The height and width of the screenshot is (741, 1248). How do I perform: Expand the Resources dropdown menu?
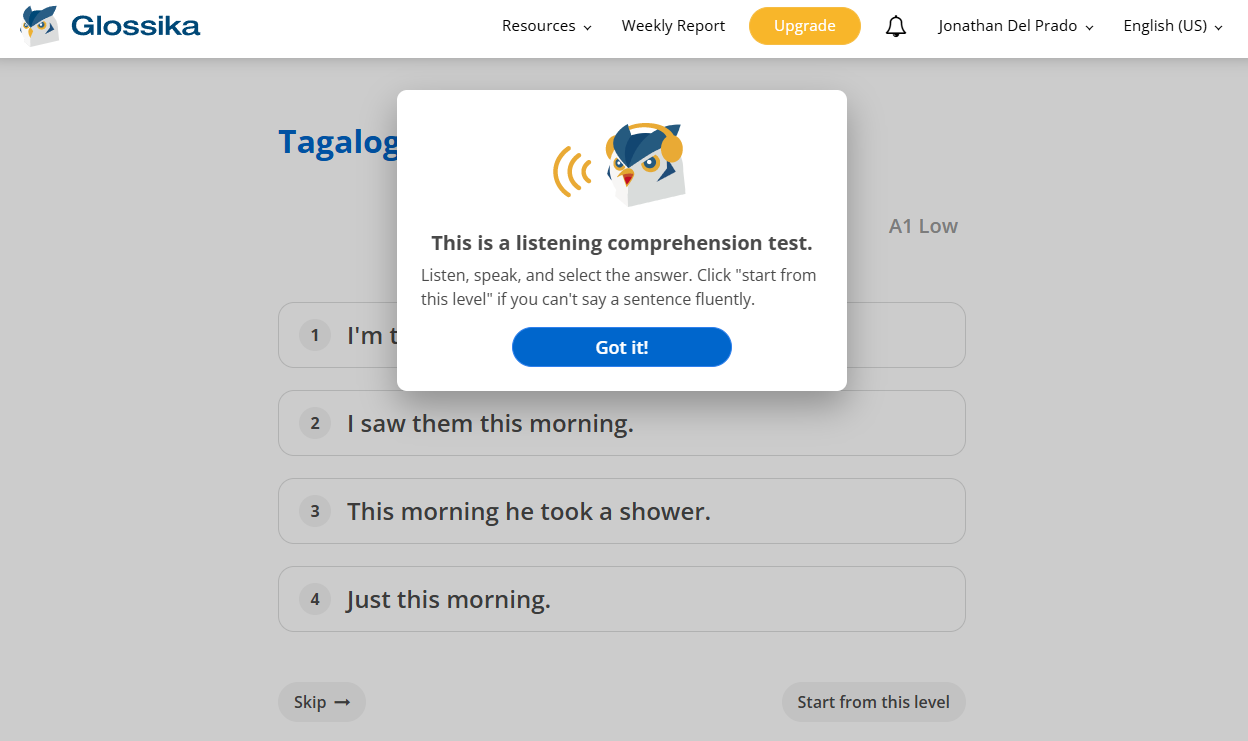[547, 26]
